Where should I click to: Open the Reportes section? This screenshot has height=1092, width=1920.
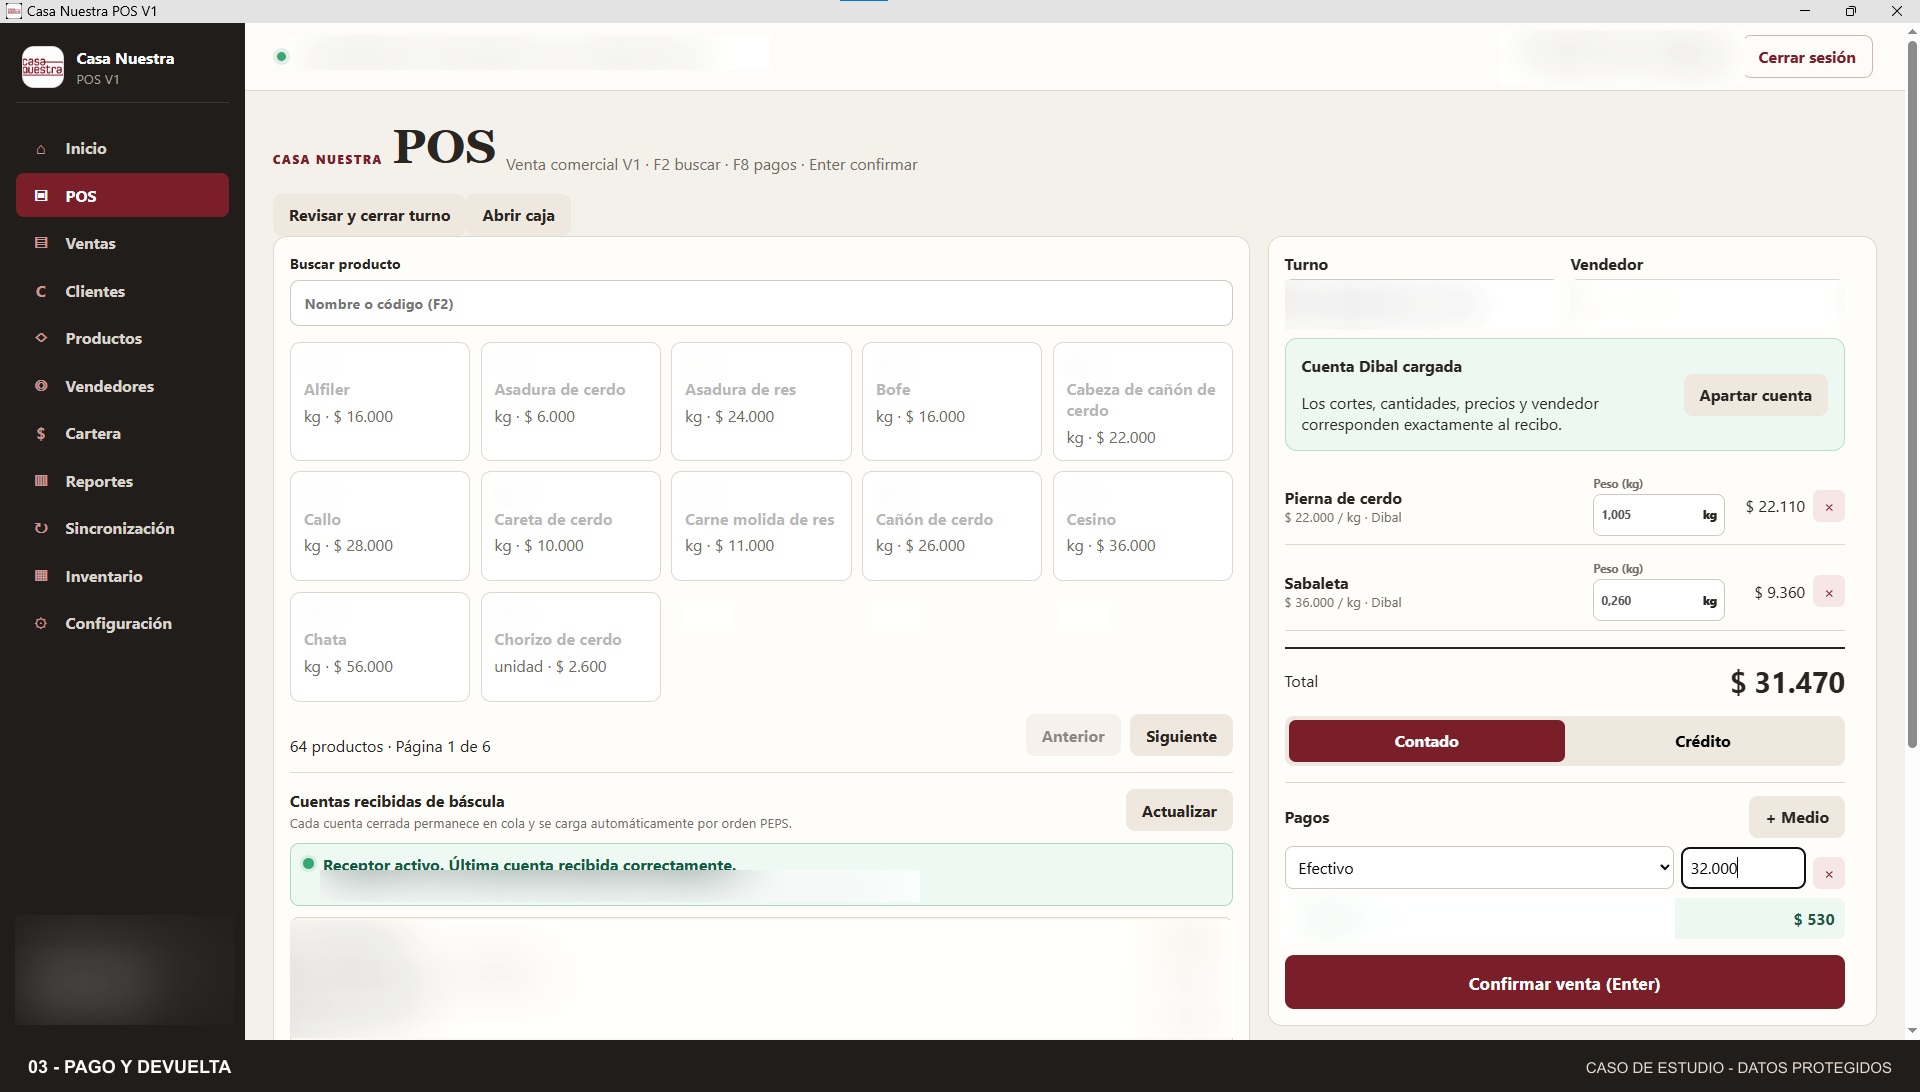pyautogui.click(x=122, y=481)
